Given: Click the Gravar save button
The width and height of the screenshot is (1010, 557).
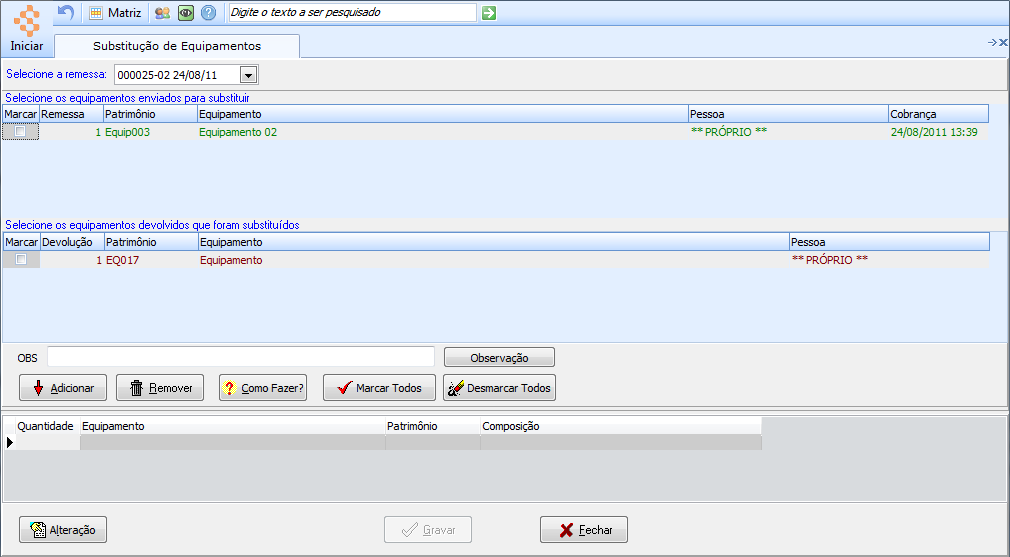Looking at the screenshot, I should pos(428,530).
